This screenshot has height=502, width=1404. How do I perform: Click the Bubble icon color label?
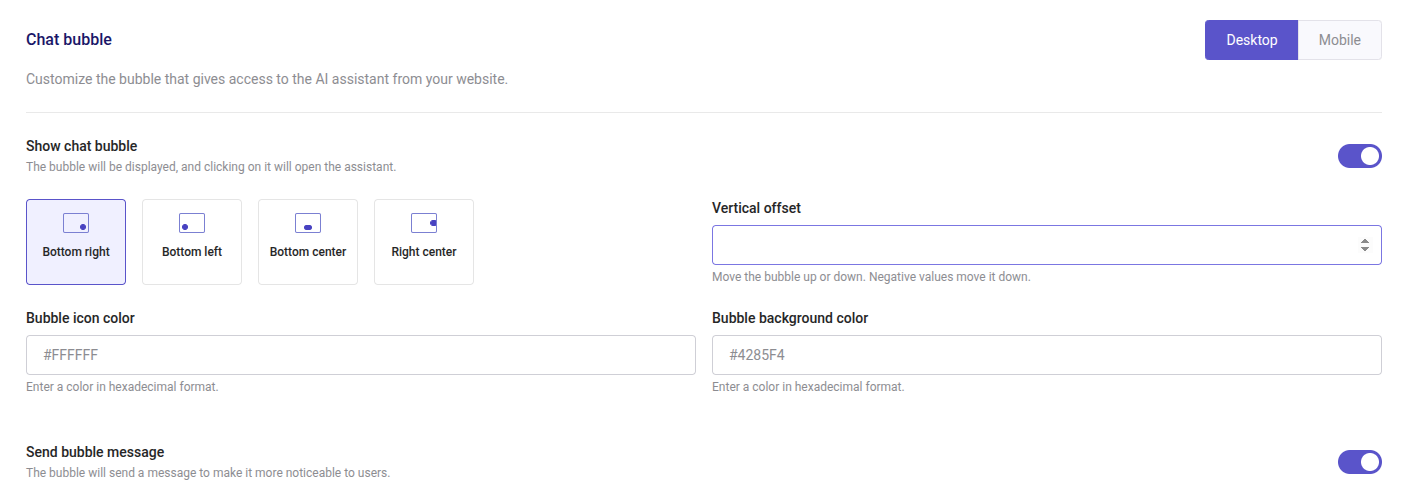80,318
